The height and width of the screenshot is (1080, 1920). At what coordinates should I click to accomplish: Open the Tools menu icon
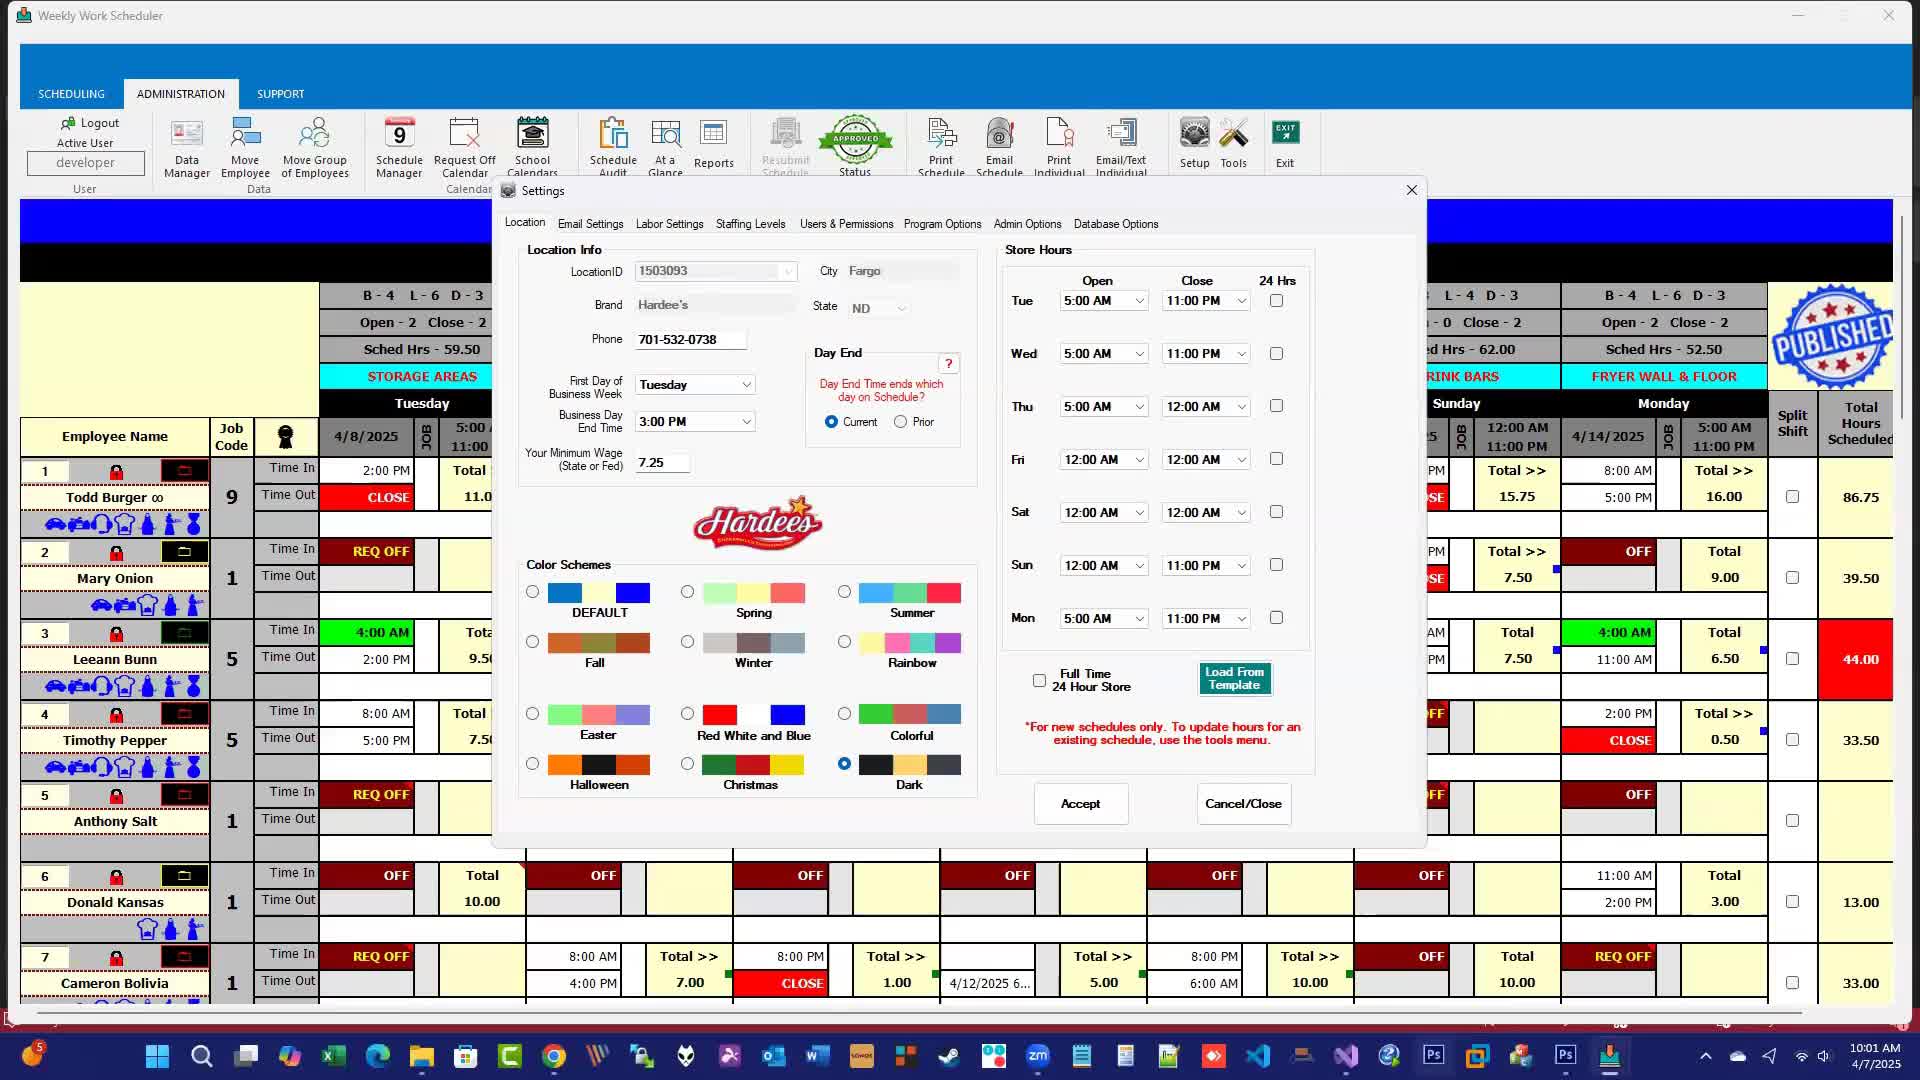tap(1233, 143)
